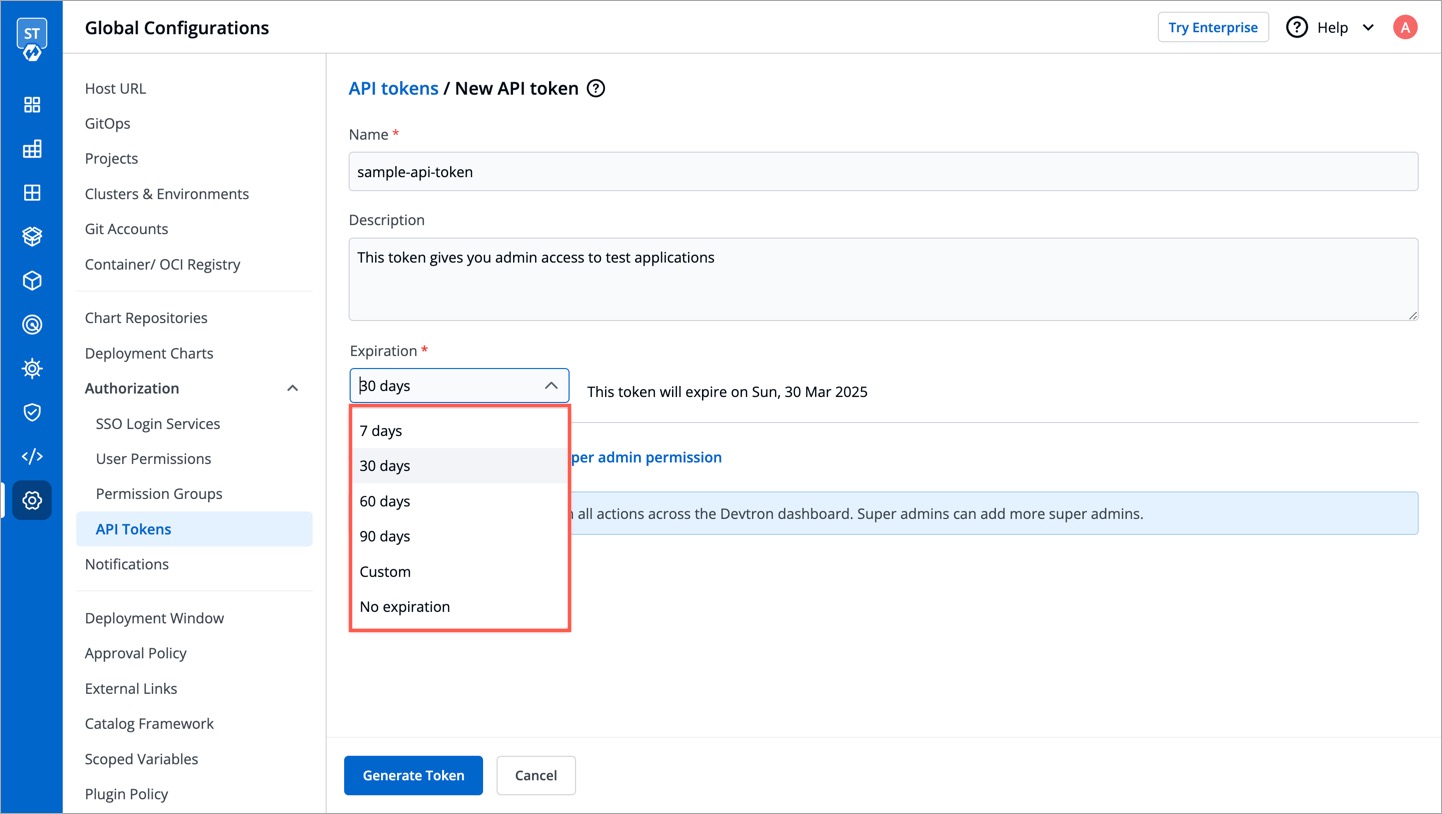Open Applications grid icon in left sidebar
1442x814 pixels.
point(32,105)
